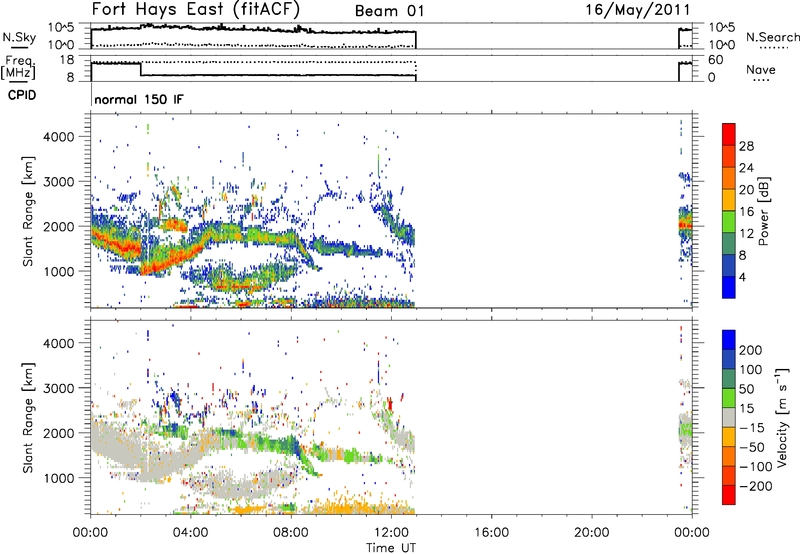Viewport: 800px width, 554px height.
Task: Click the '04:00' time tick label
Action: 190,533
